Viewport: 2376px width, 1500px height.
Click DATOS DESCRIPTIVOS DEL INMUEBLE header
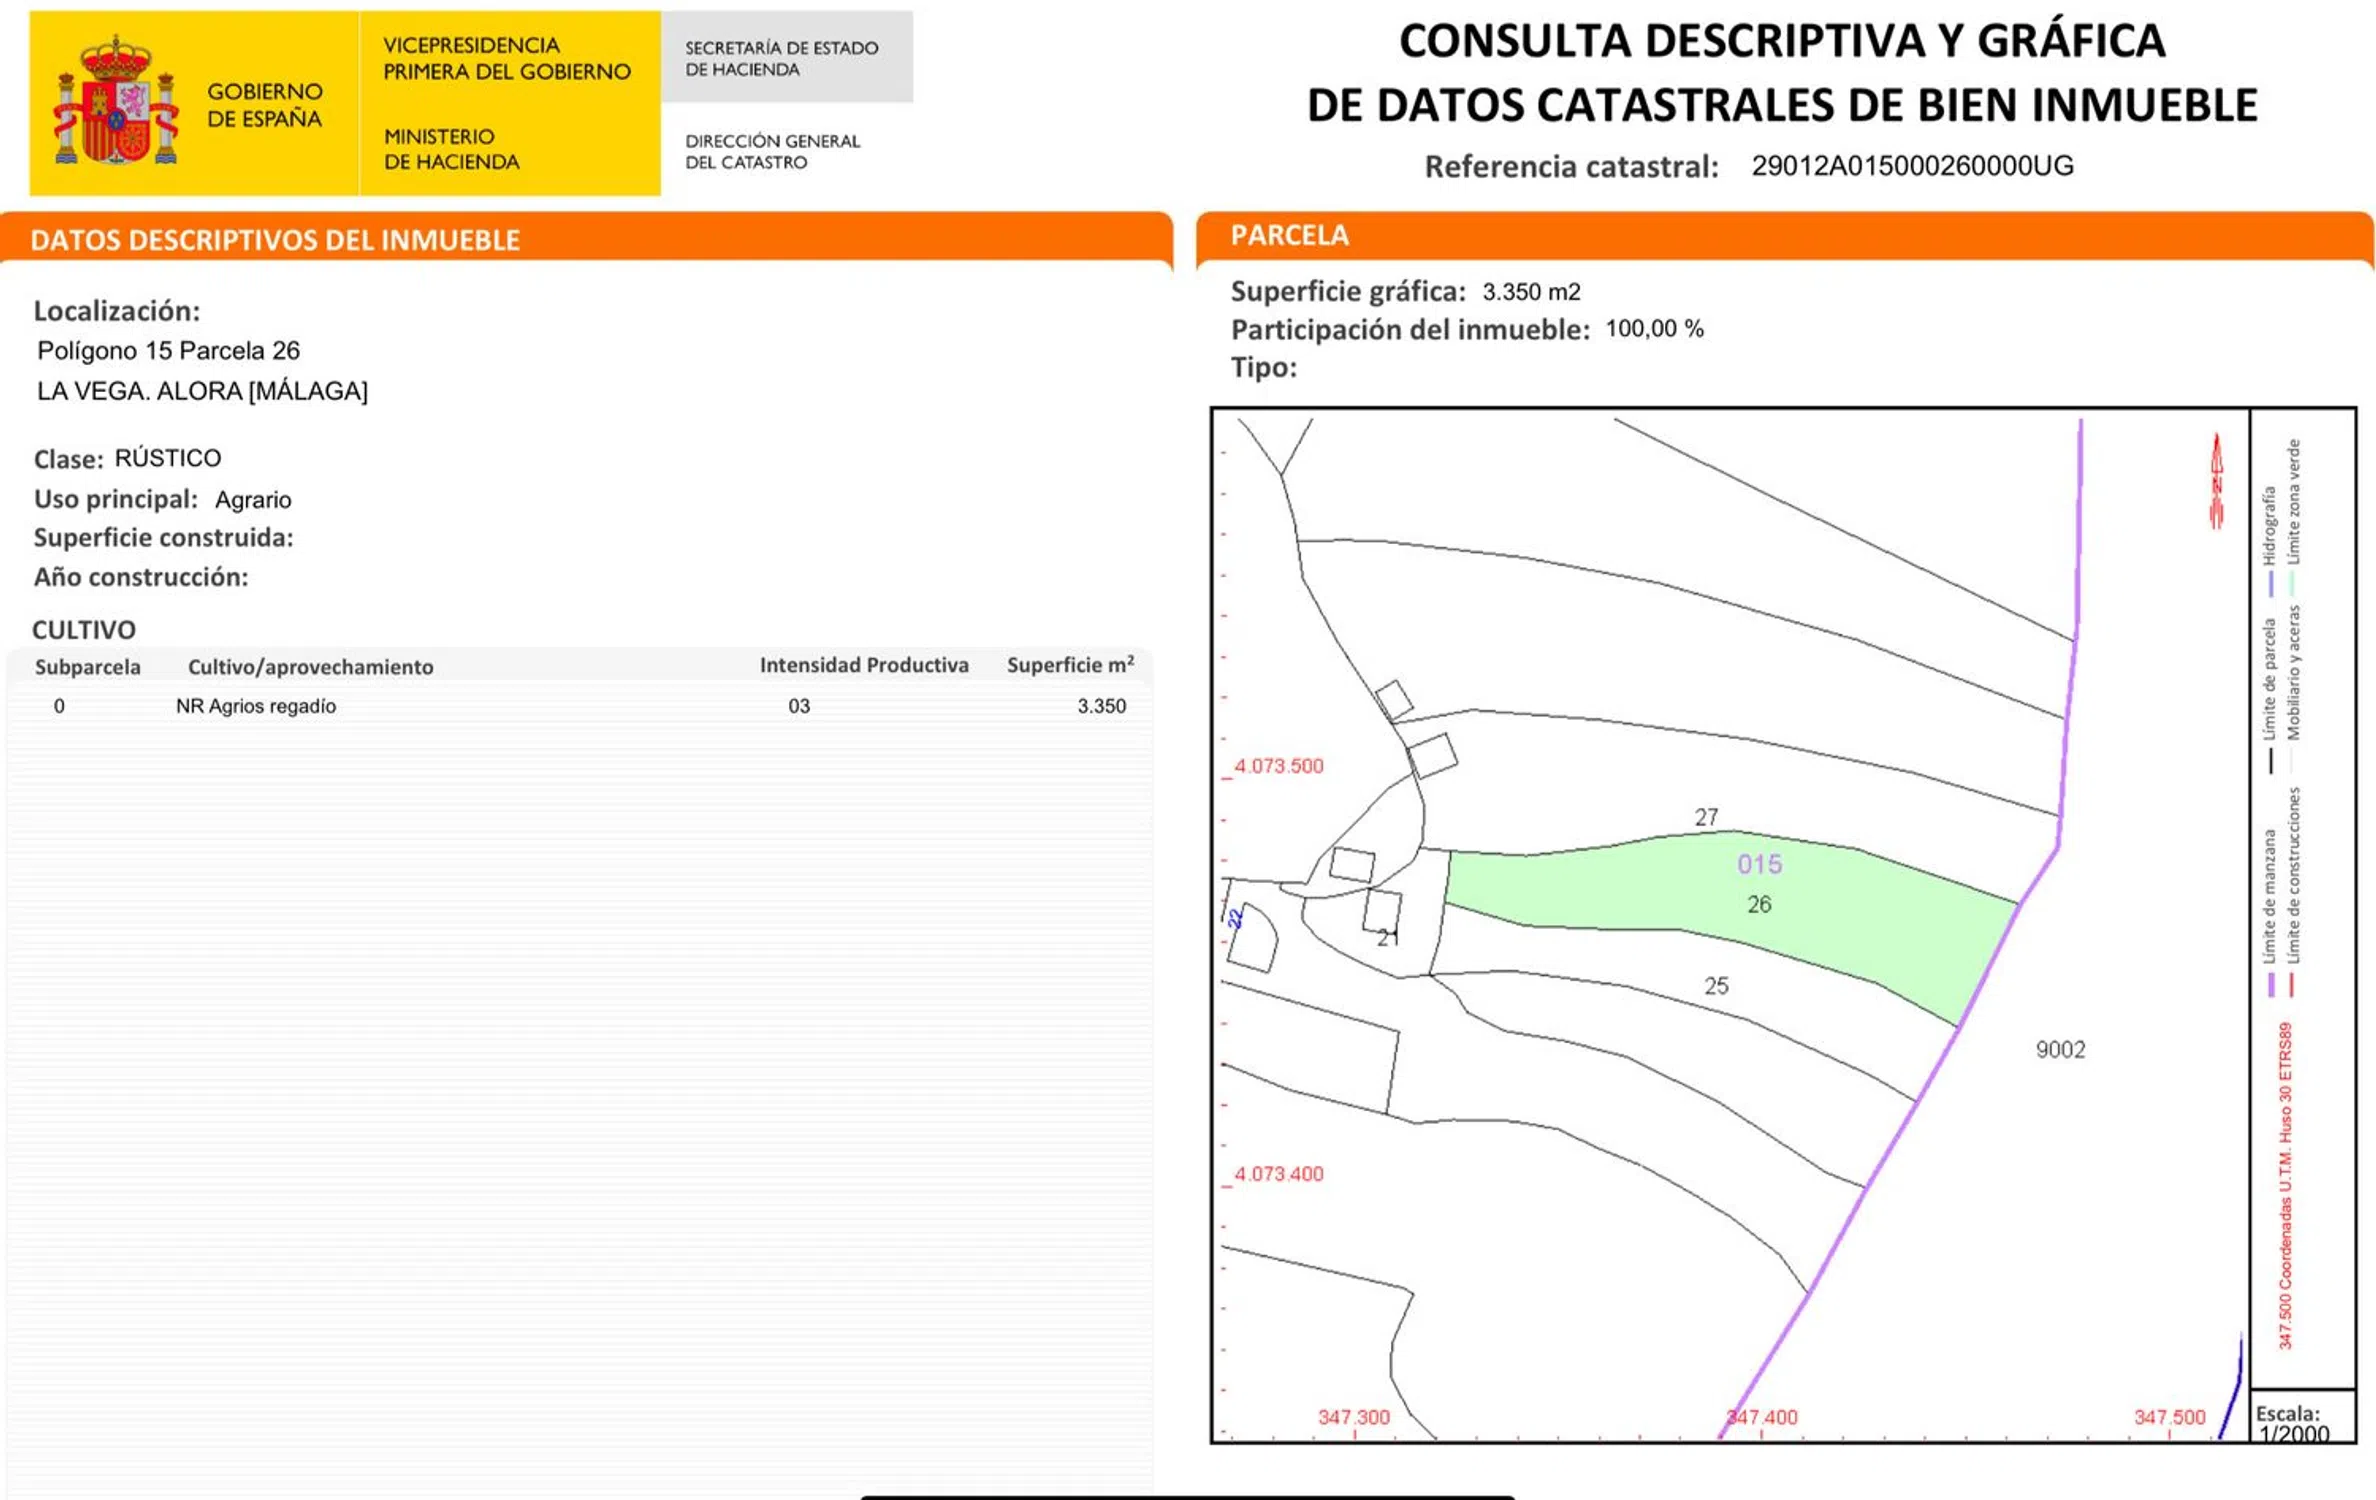pos(275,240)
